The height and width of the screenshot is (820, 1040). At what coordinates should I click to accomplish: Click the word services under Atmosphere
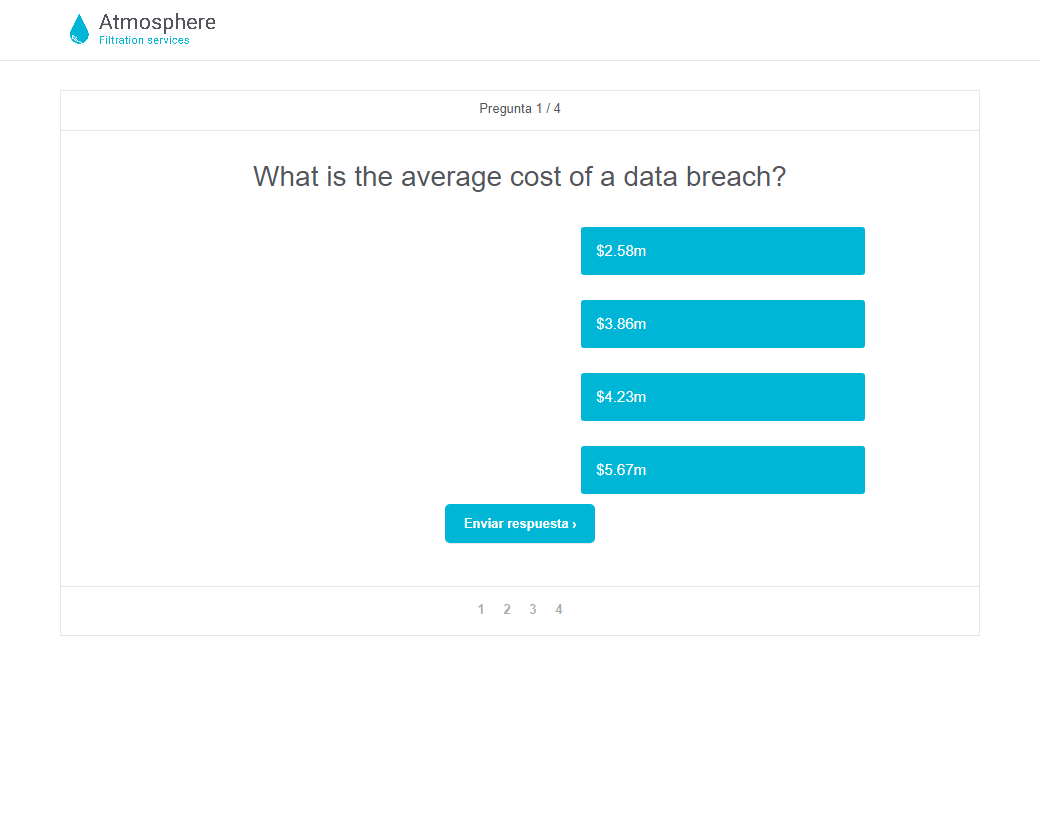point(168,40)
